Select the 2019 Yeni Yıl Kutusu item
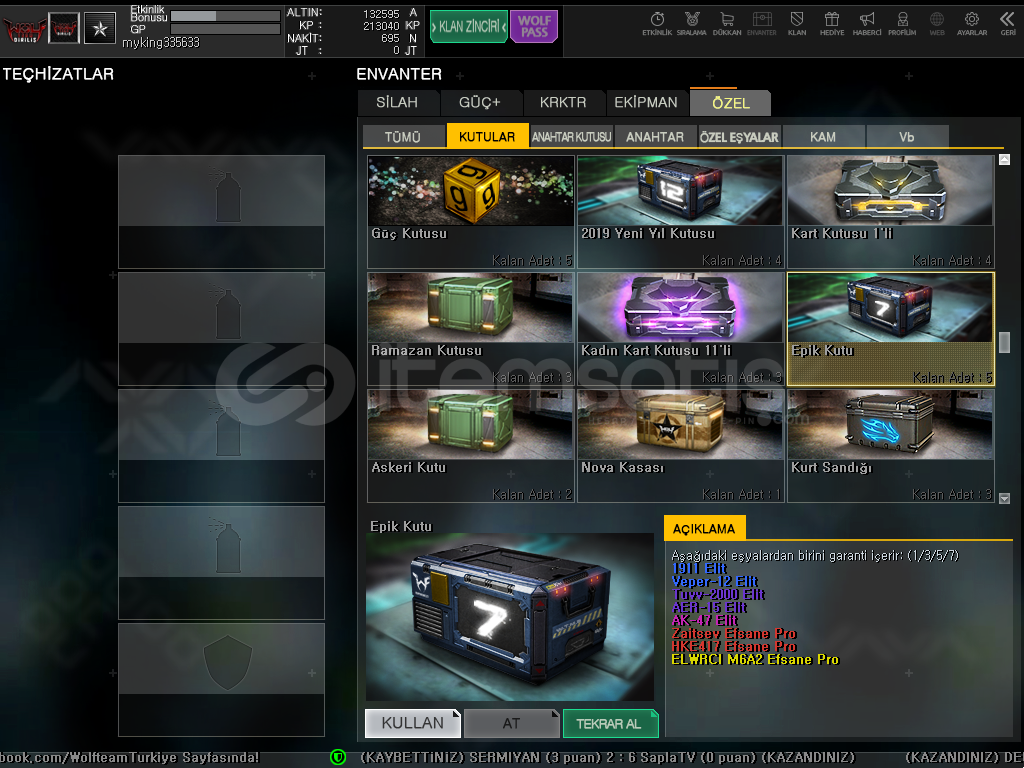 680,212
